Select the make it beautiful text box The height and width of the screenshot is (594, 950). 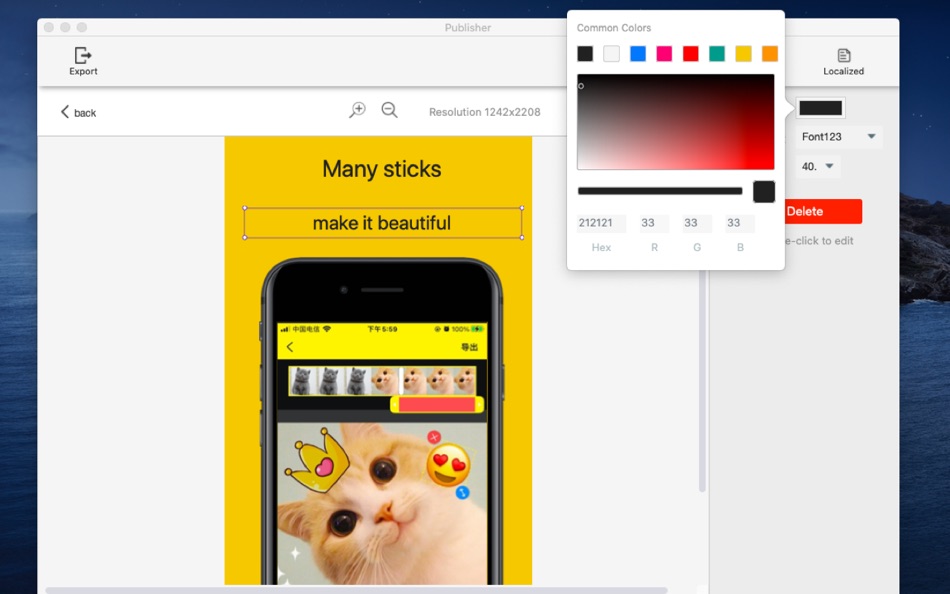pos(383,222)
